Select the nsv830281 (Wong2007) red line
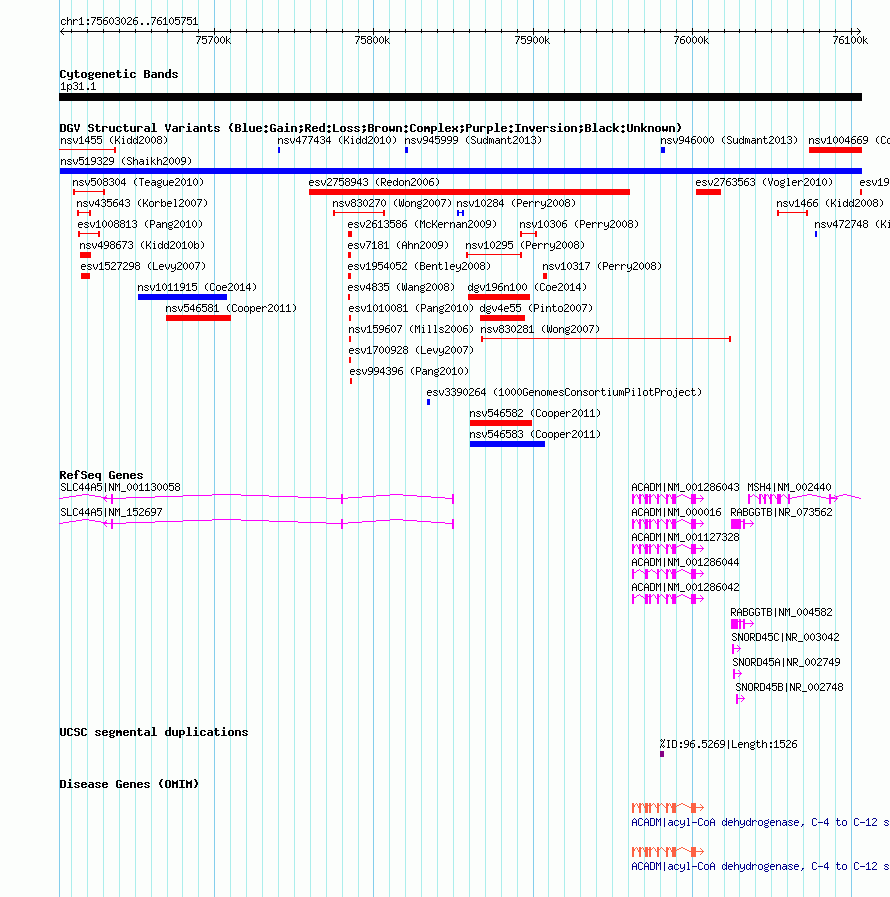 coord(606,339)
